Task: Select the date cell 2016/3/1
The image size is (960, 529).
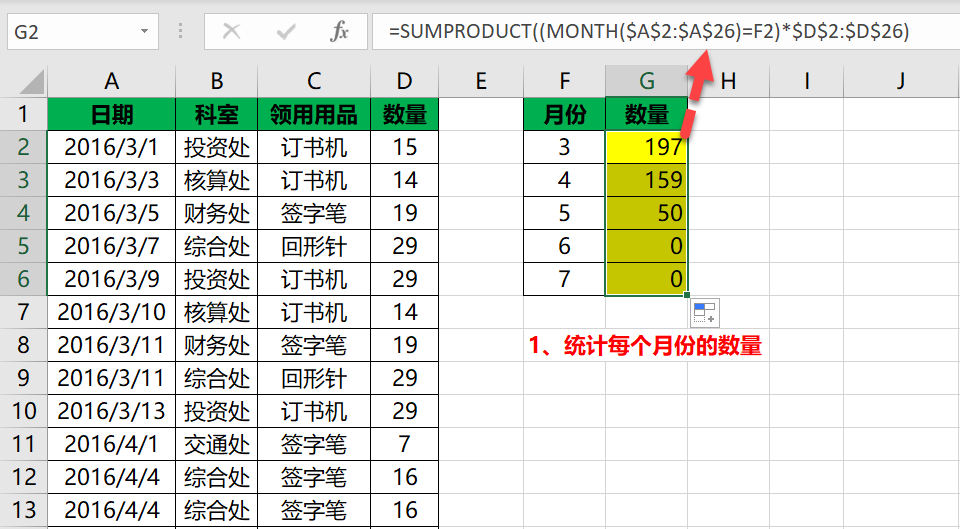Action: pos(111,147)
